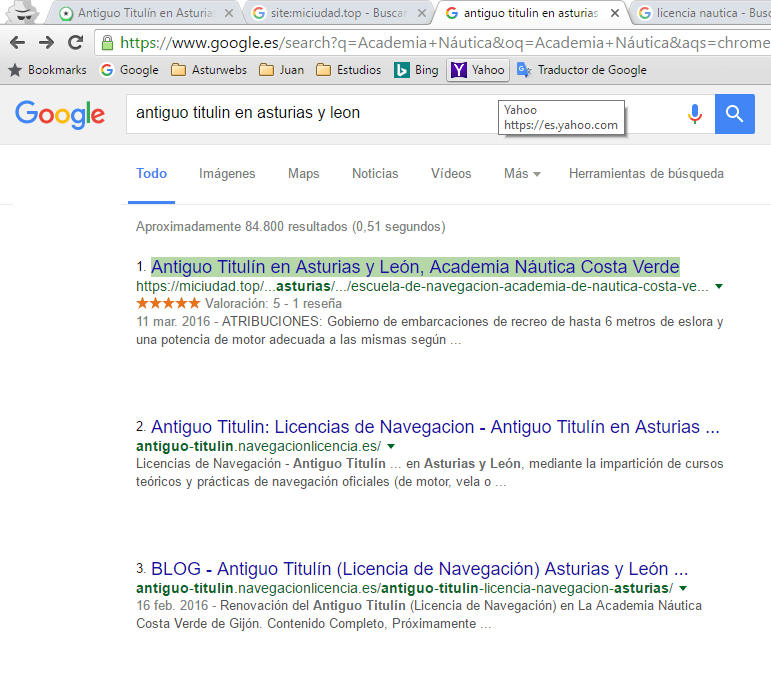Screen dimensions: 771x686
Task: Click the five-star rating Valoración
Action: [168, 303]
